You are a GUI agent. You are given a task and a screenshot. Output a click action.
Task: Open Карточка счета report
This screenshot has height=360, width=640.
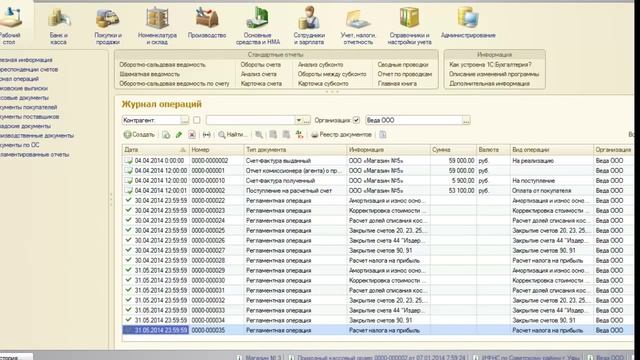(x=261, y=83)
